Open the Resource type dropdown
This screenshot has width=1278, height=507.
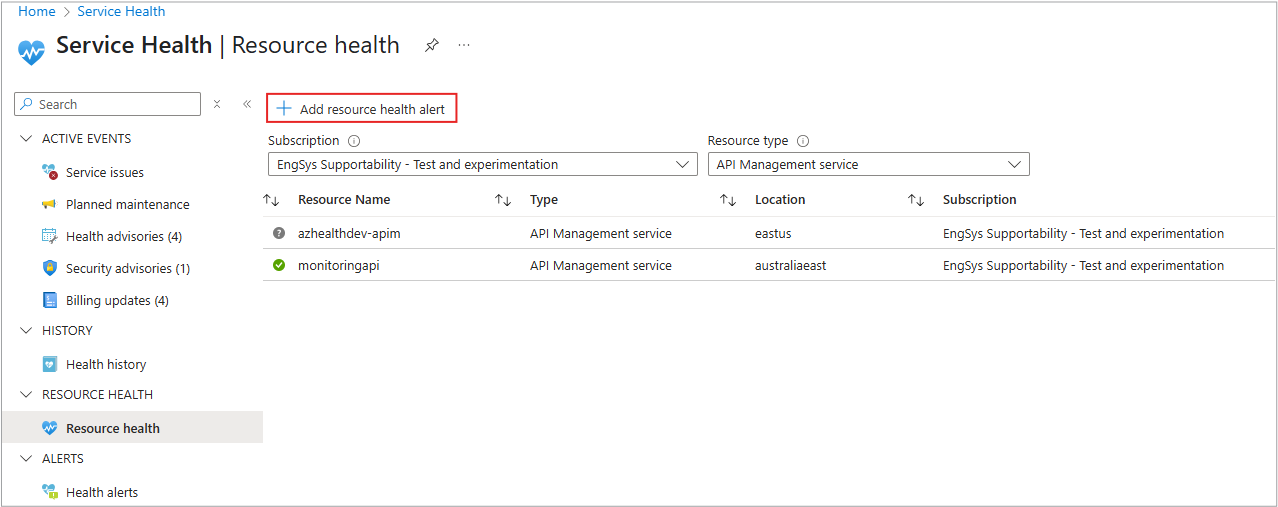tap(868, 164)
